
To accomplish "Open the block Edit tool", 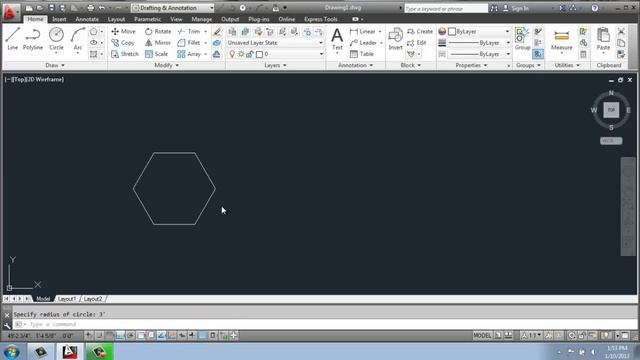I will pos(416,42).
